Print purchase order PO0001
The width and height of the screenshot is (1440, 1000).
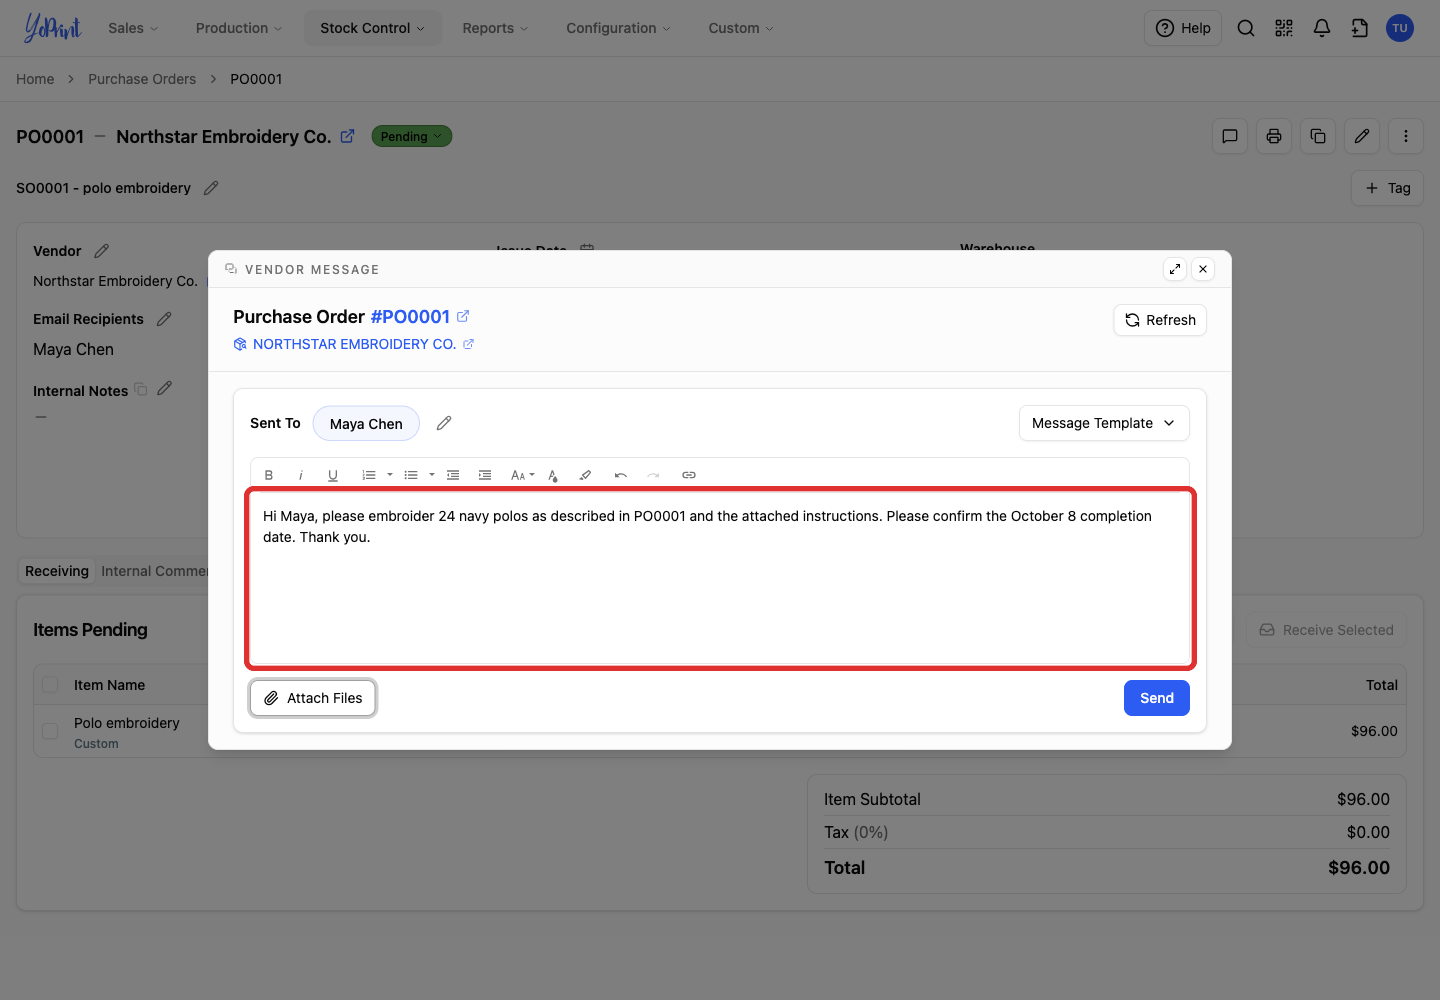tap(1274, 136)
